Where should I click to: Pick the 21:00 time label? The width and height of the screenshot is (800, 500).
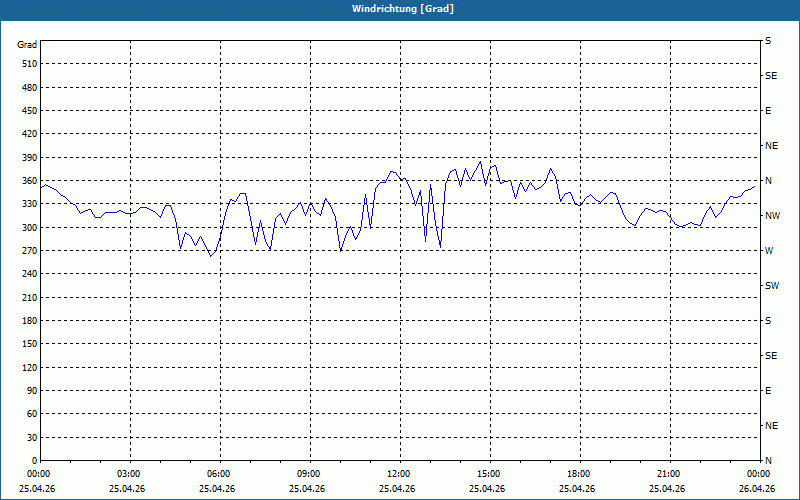tap(668, 474)
